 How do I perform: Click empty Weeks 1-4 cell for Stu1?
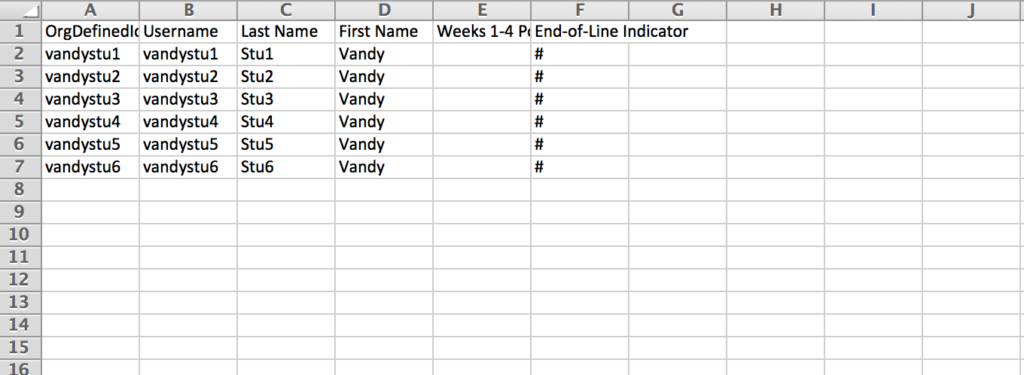click(482, 54)
